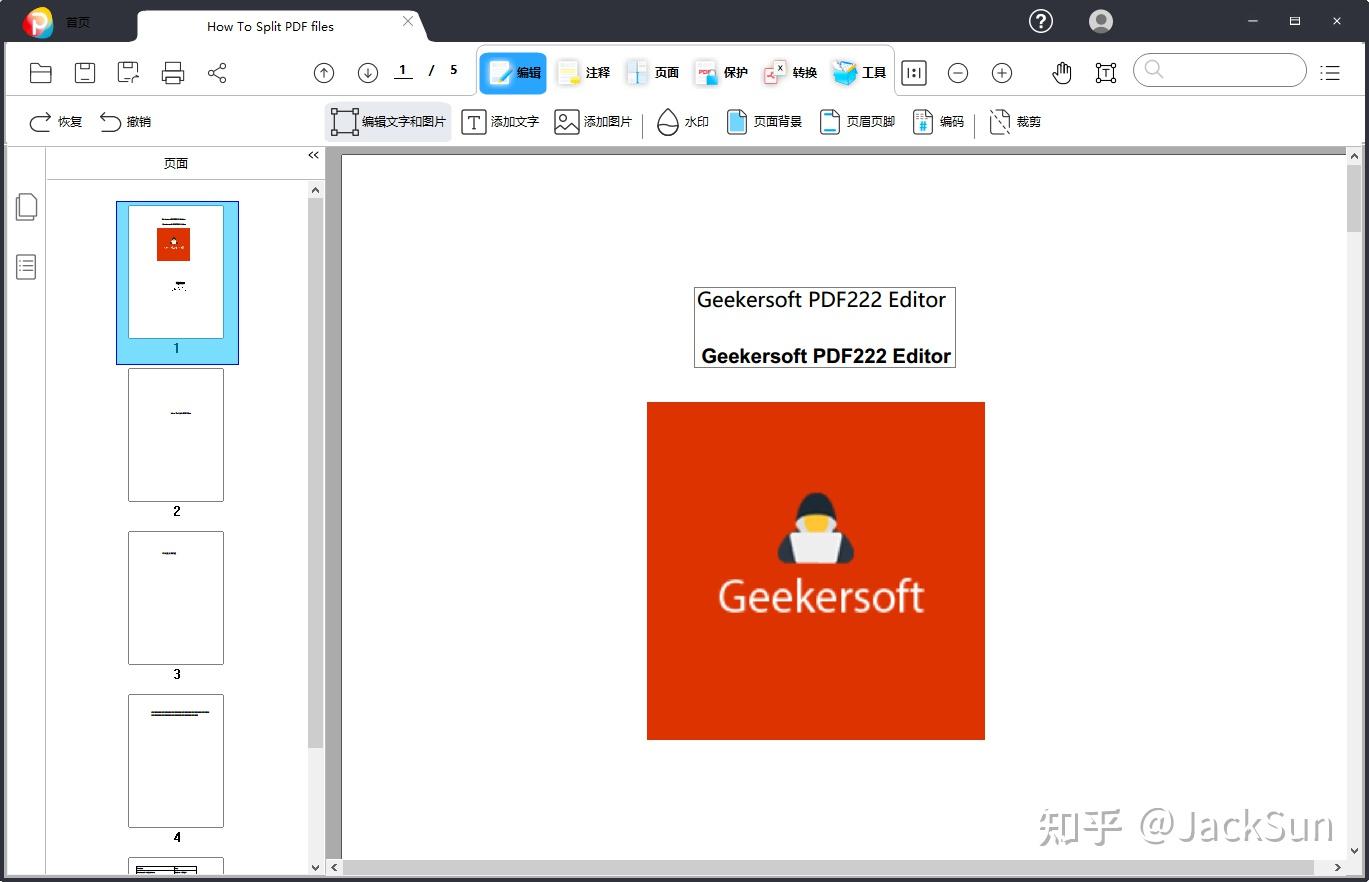Image resolution: width=1369 pixels, height=882 pixels.
Task: Show the bookmarks panel in sidebar
Action: click(x=26, y=267)
